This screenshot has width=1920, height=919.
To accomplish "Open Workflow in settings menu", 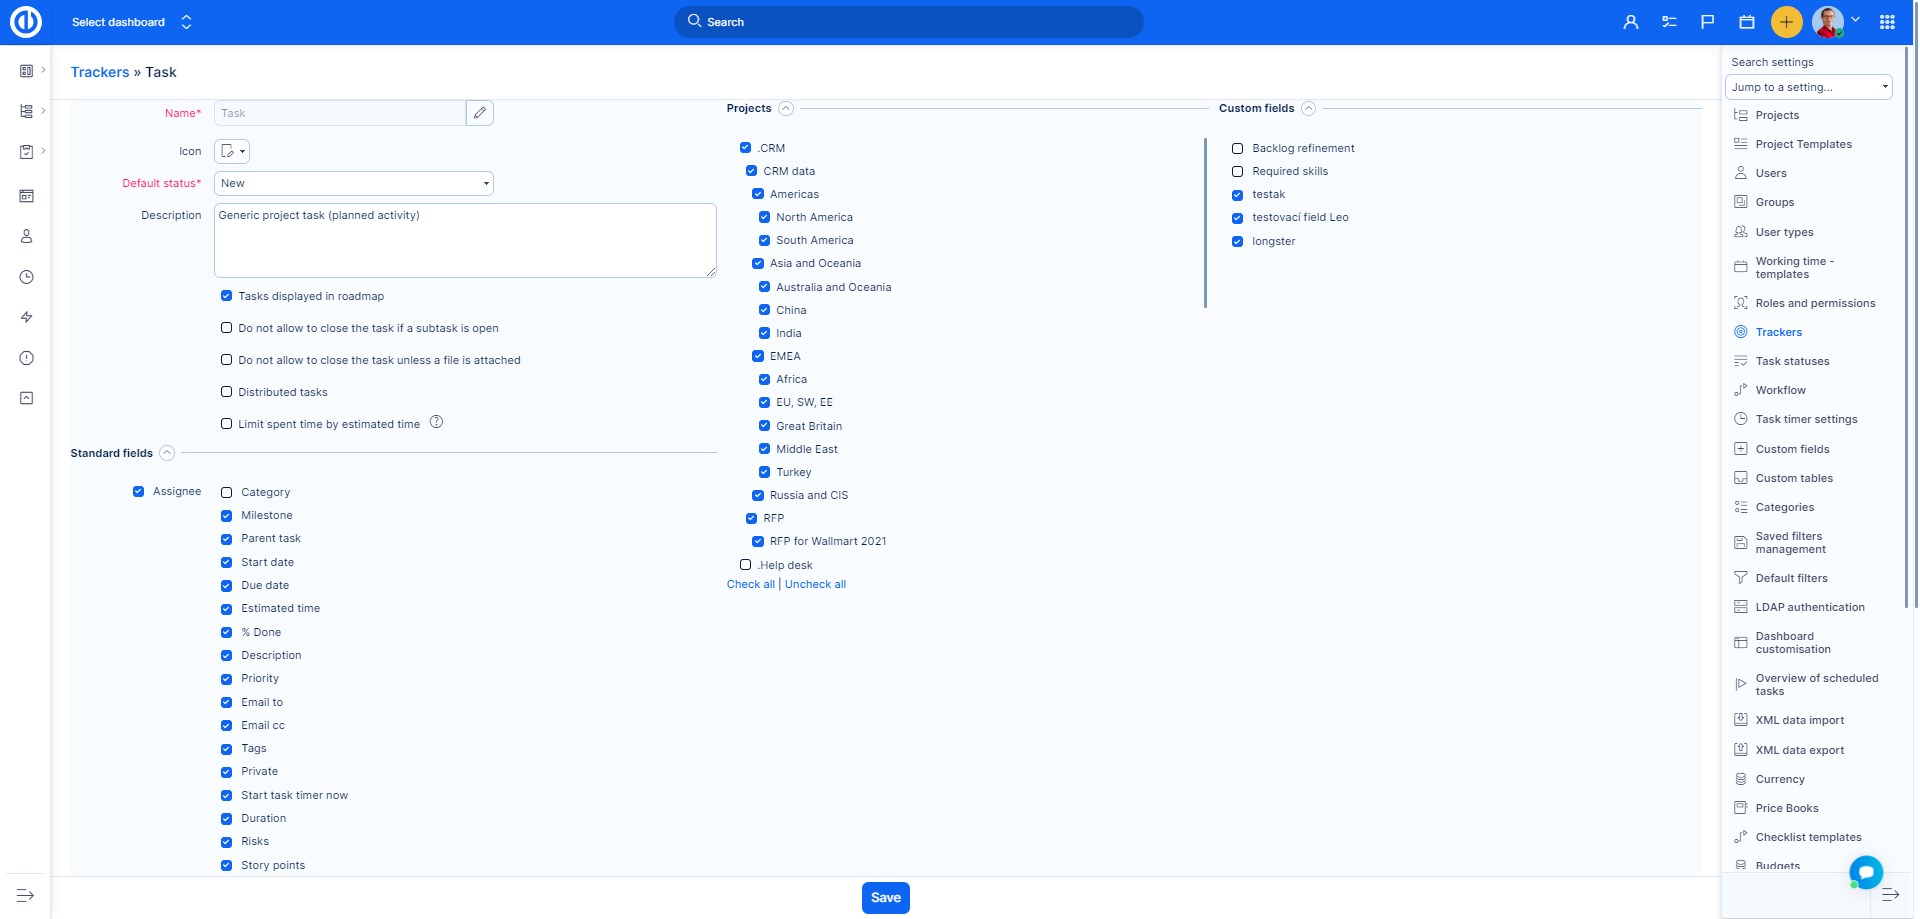I will click(x=1780, y=390).
